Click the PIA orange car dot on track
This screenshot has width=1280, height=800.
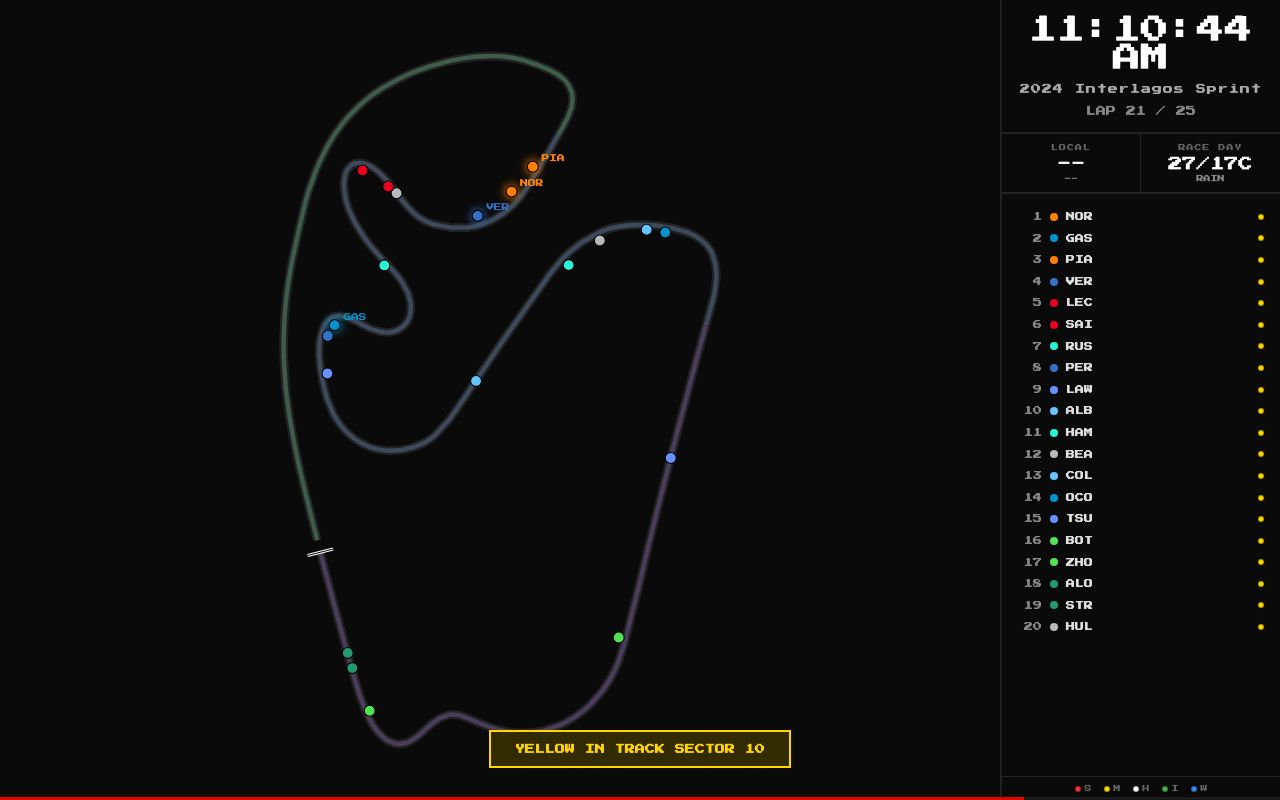pyautogui.click(x=533, y=166)
